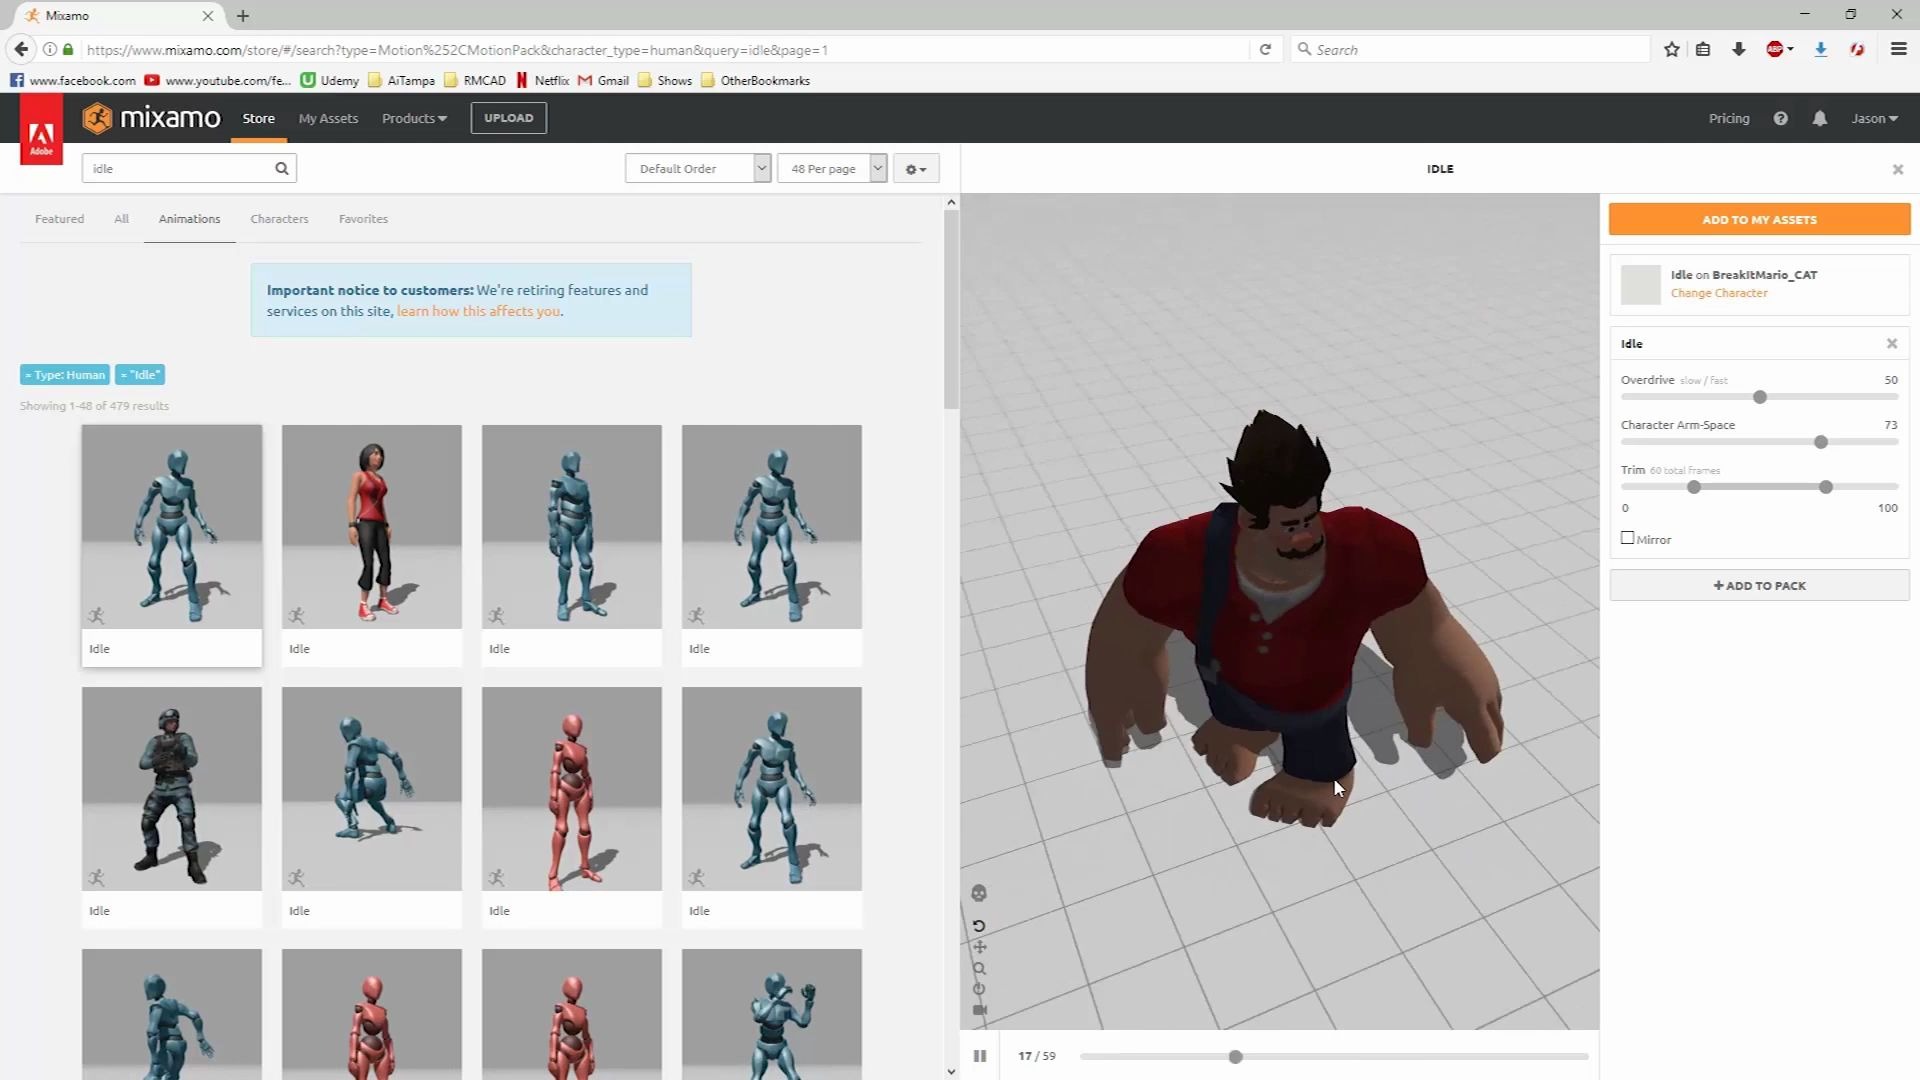
Task: Select the red-top female Idle thumbnail
Action: point(372,527)
